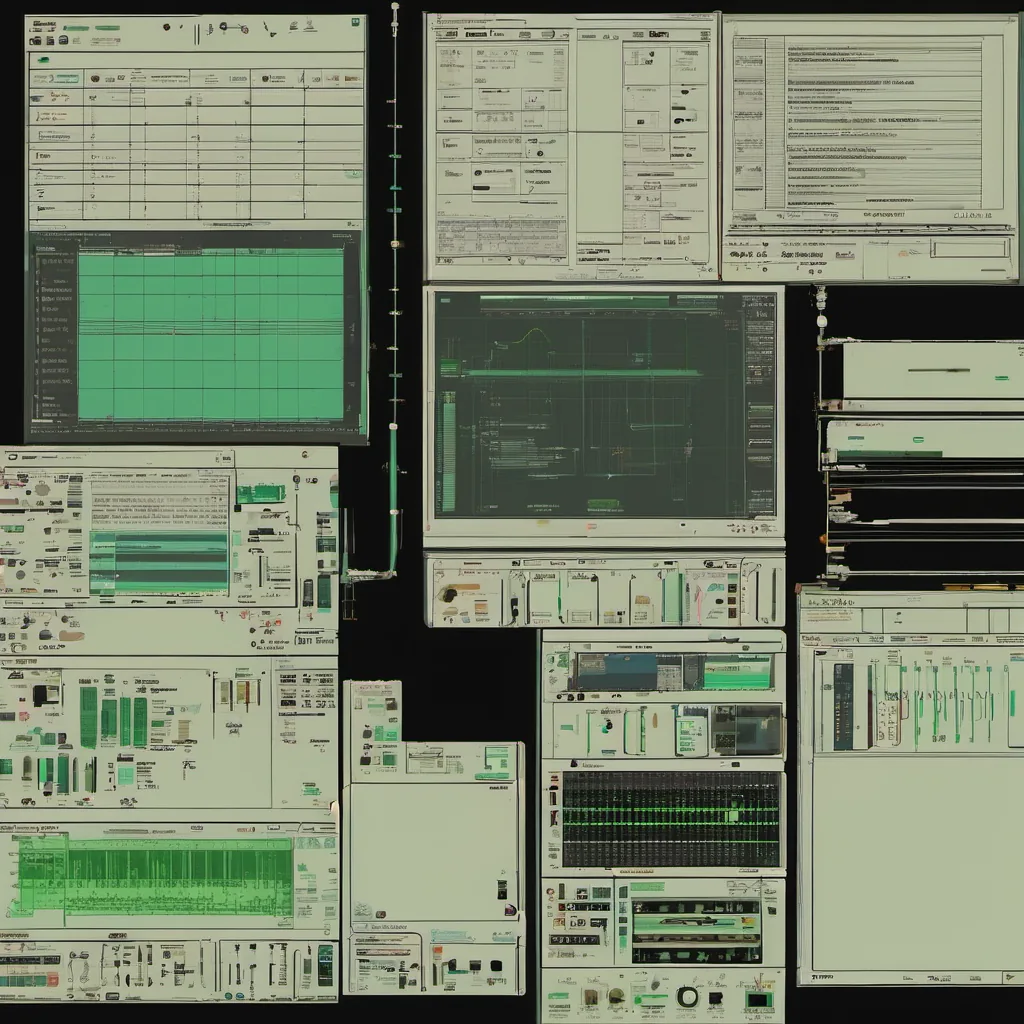Click the round dial knob on bottom center panel
The height and width of the screenshot is (1024, 1024).
(687, 996)
